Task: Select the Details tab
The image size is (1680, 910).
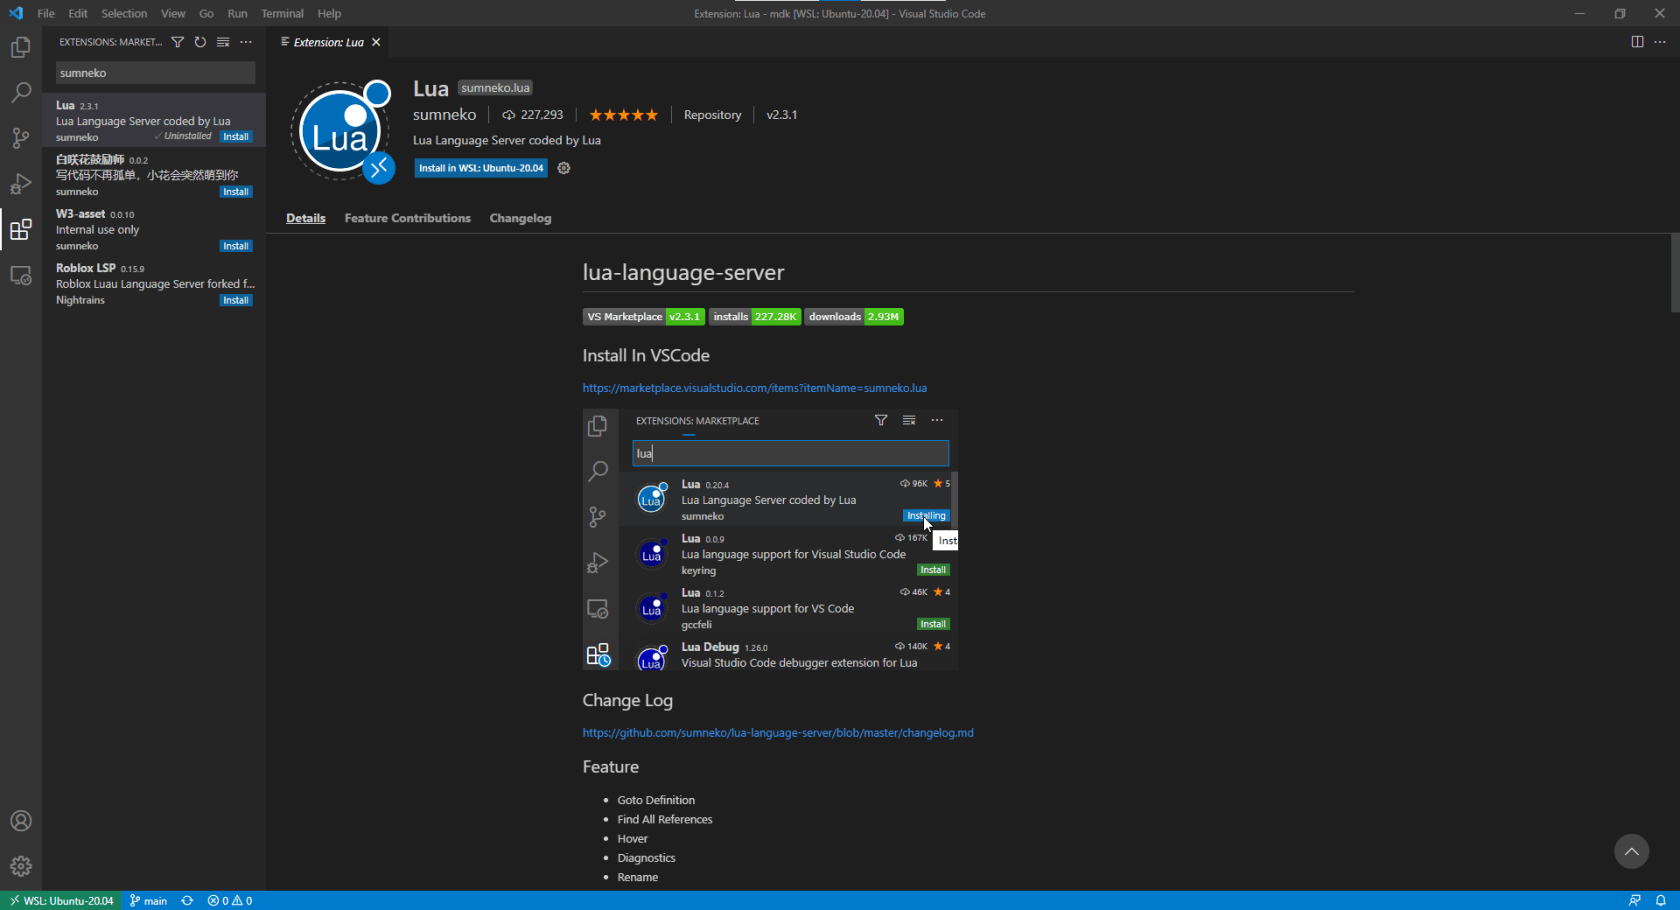Action: click(306, 218)
